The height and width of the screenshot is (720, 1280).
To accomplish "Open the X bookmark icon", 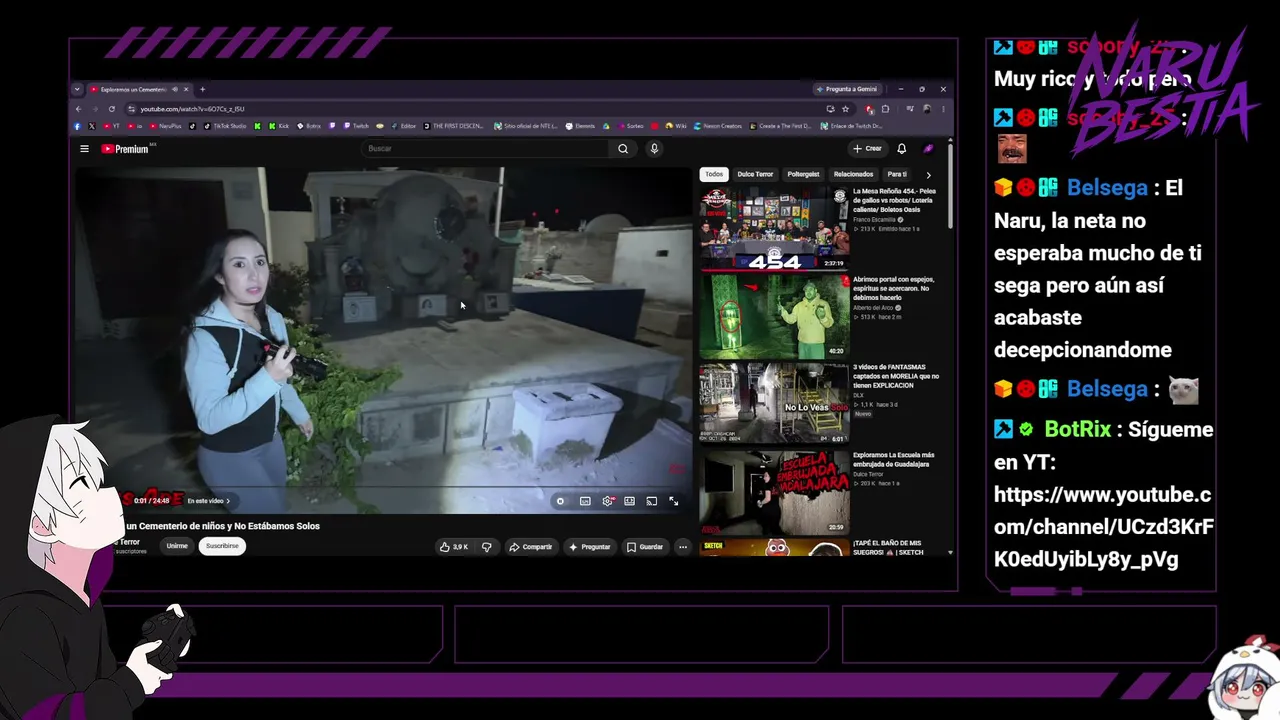I will [92, 126].
